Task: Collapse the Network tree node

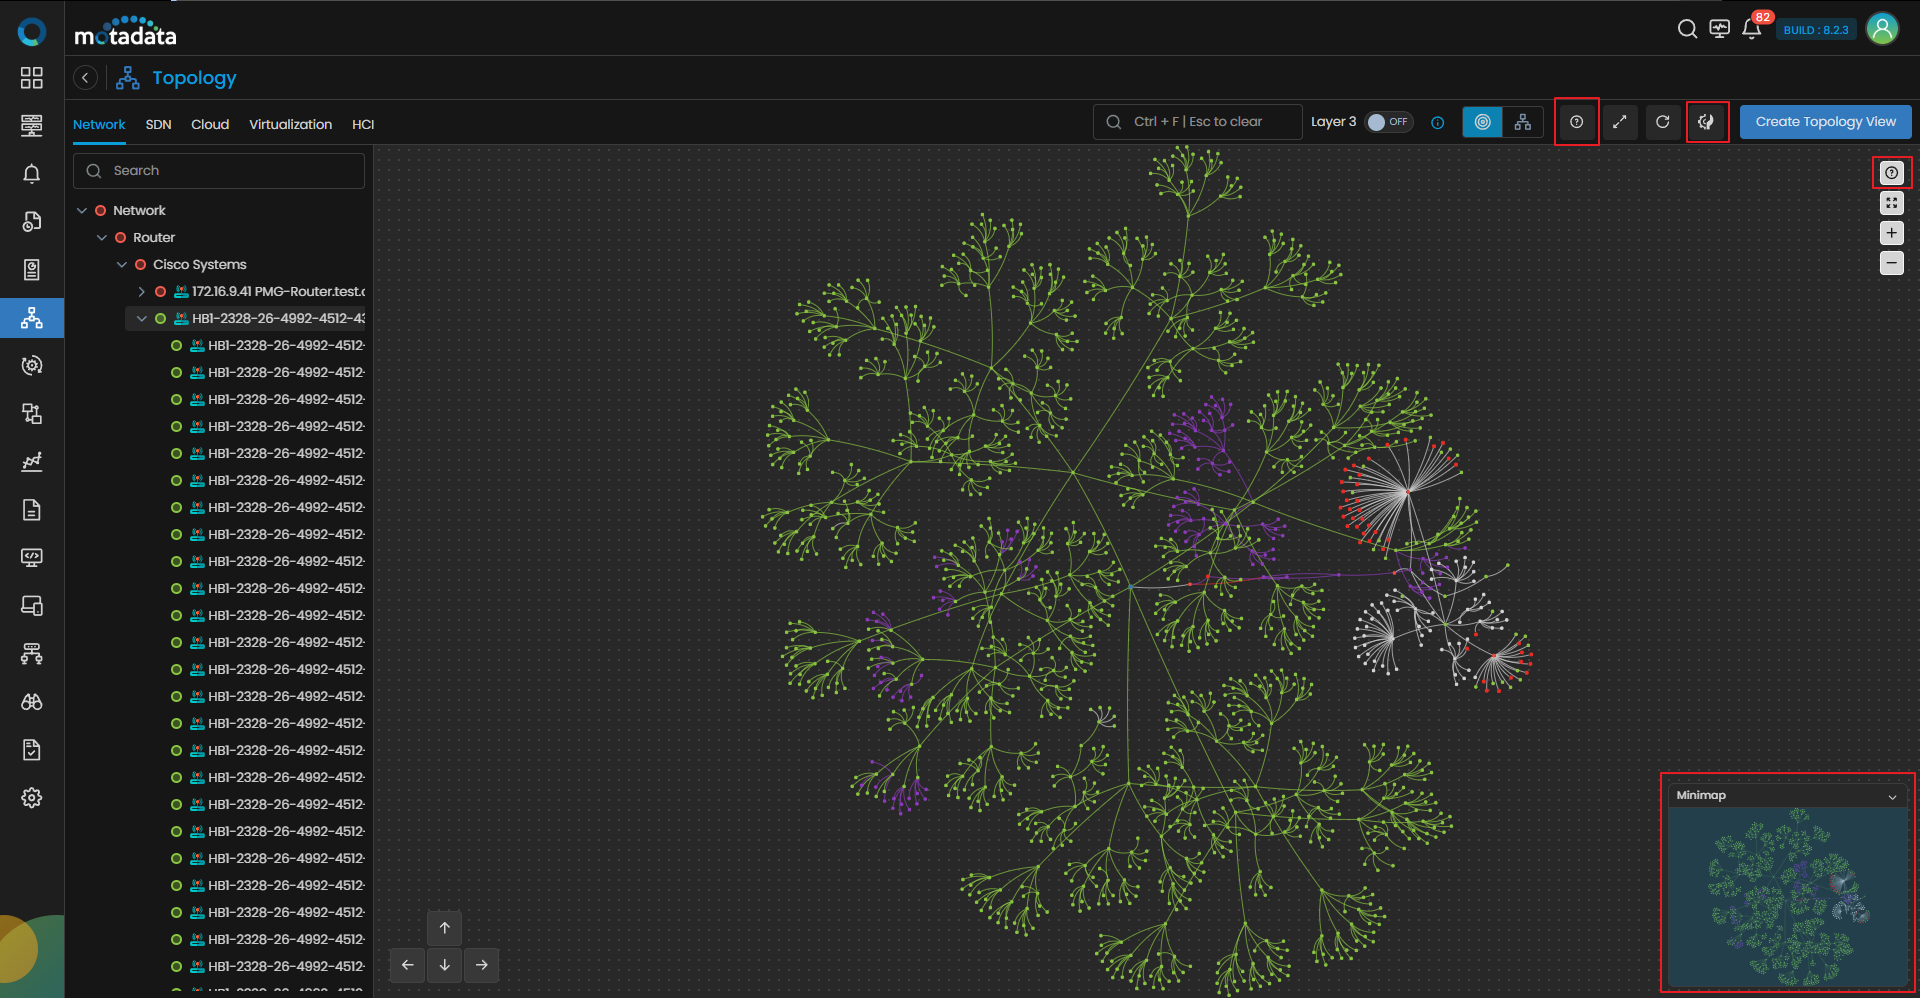Action: (82, 211)
